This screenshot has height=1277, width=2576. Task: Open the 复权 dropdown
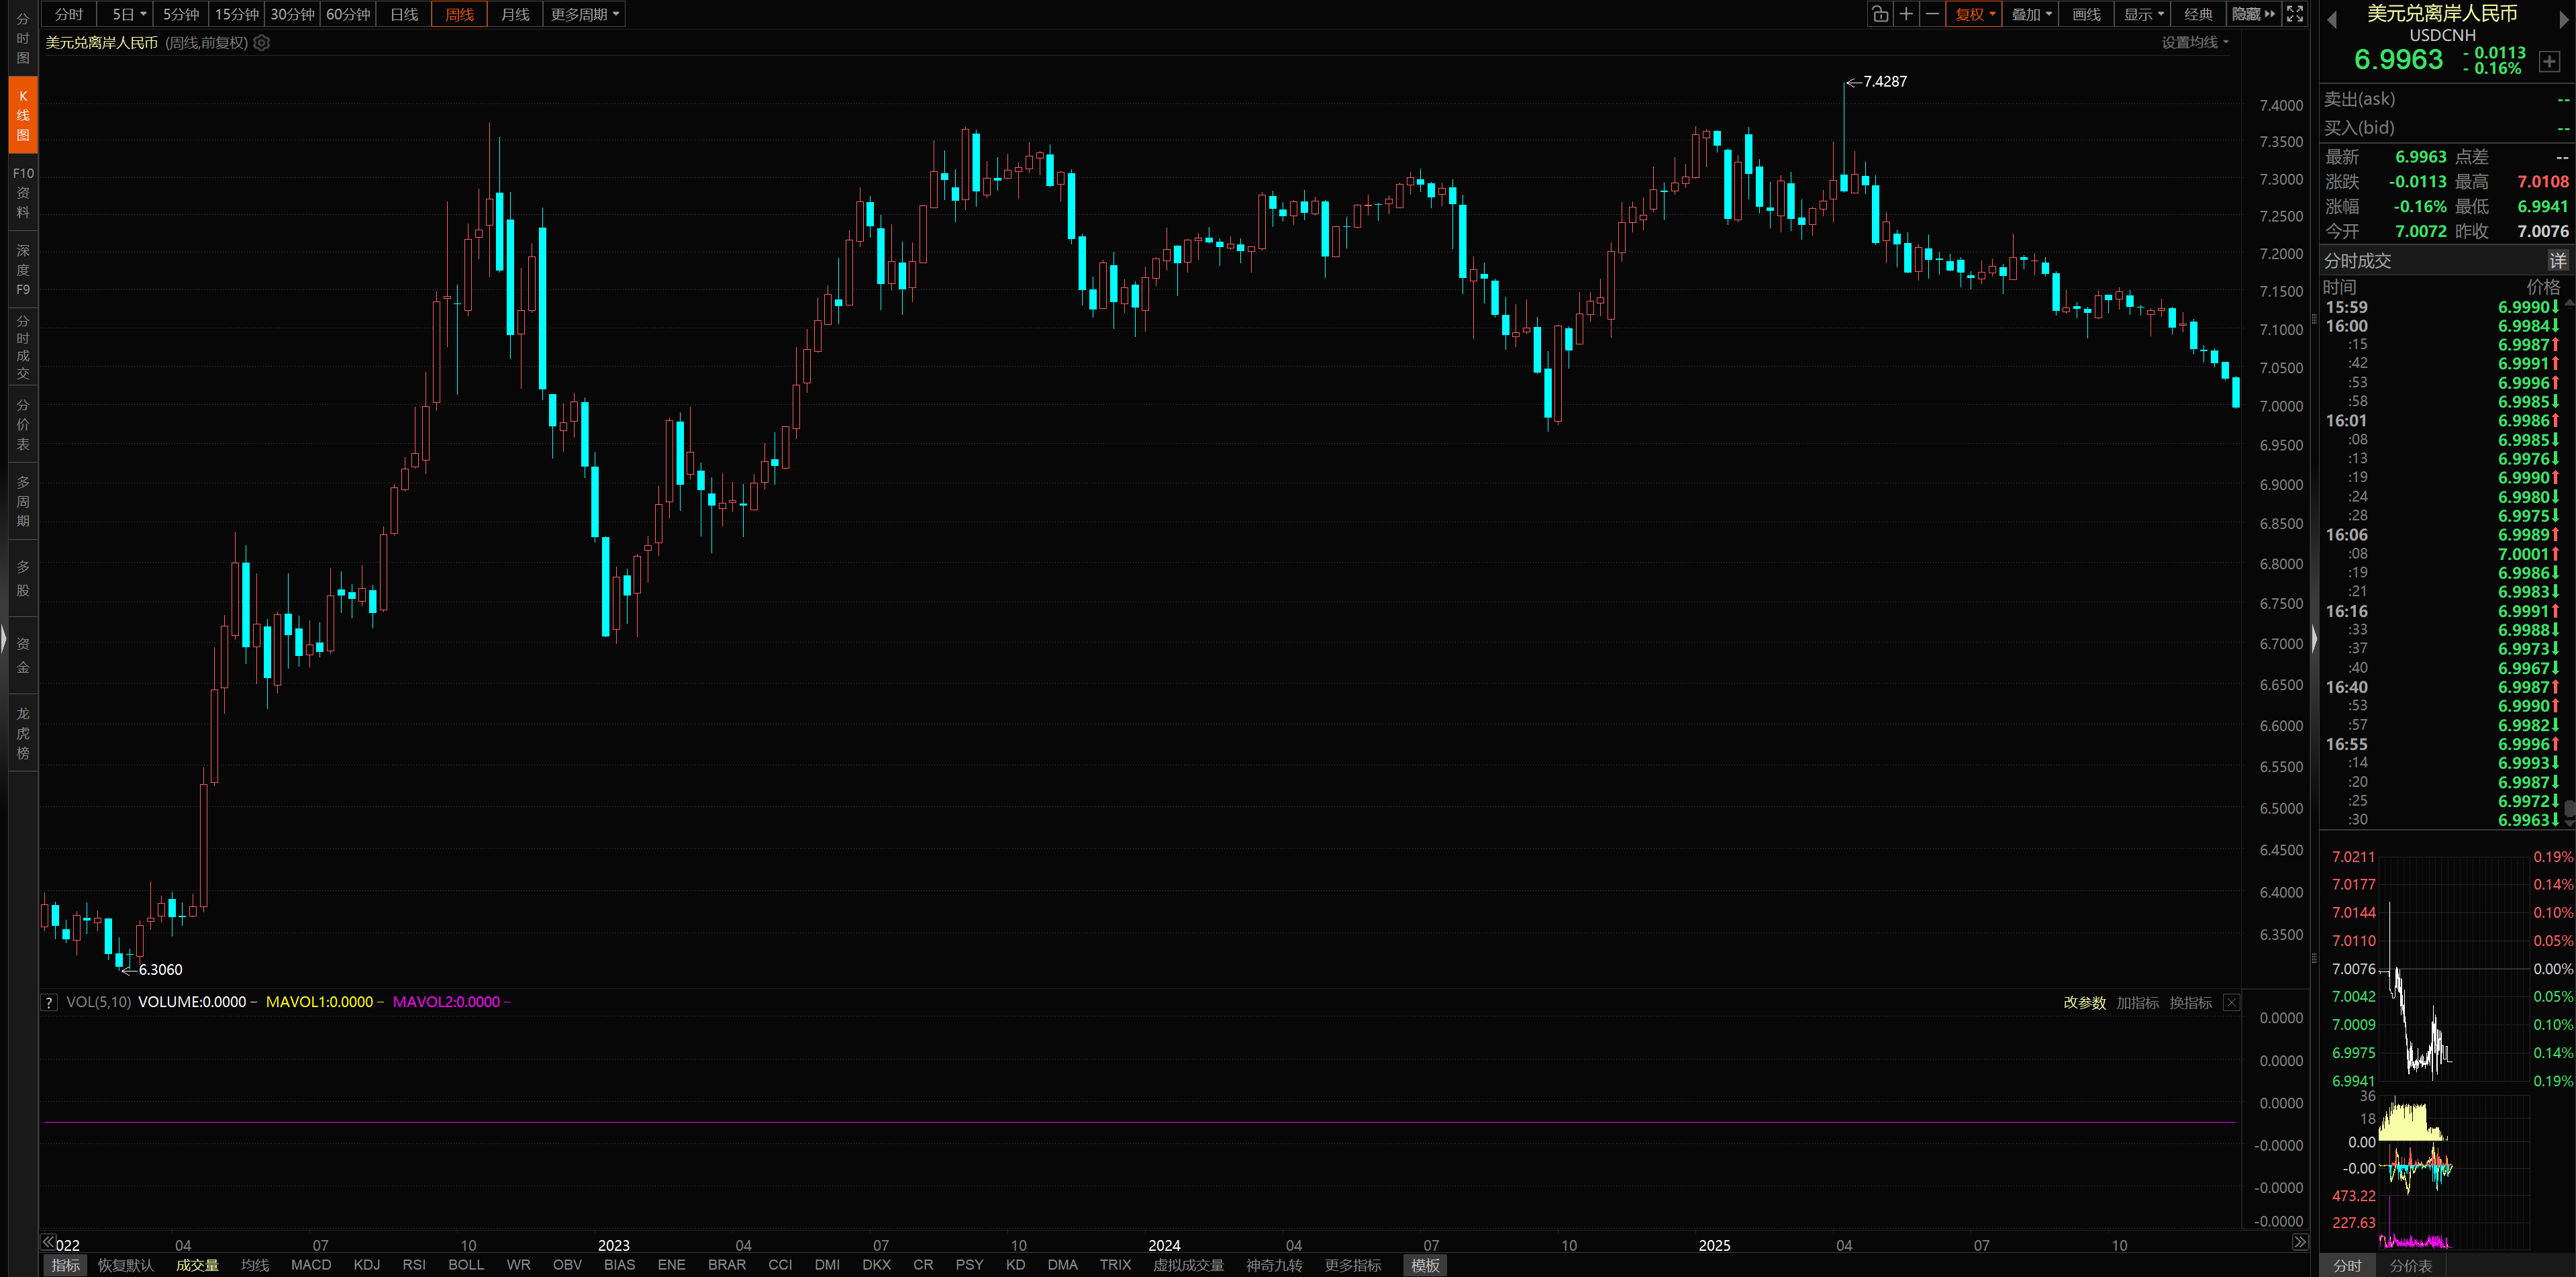click(1974, 14)
